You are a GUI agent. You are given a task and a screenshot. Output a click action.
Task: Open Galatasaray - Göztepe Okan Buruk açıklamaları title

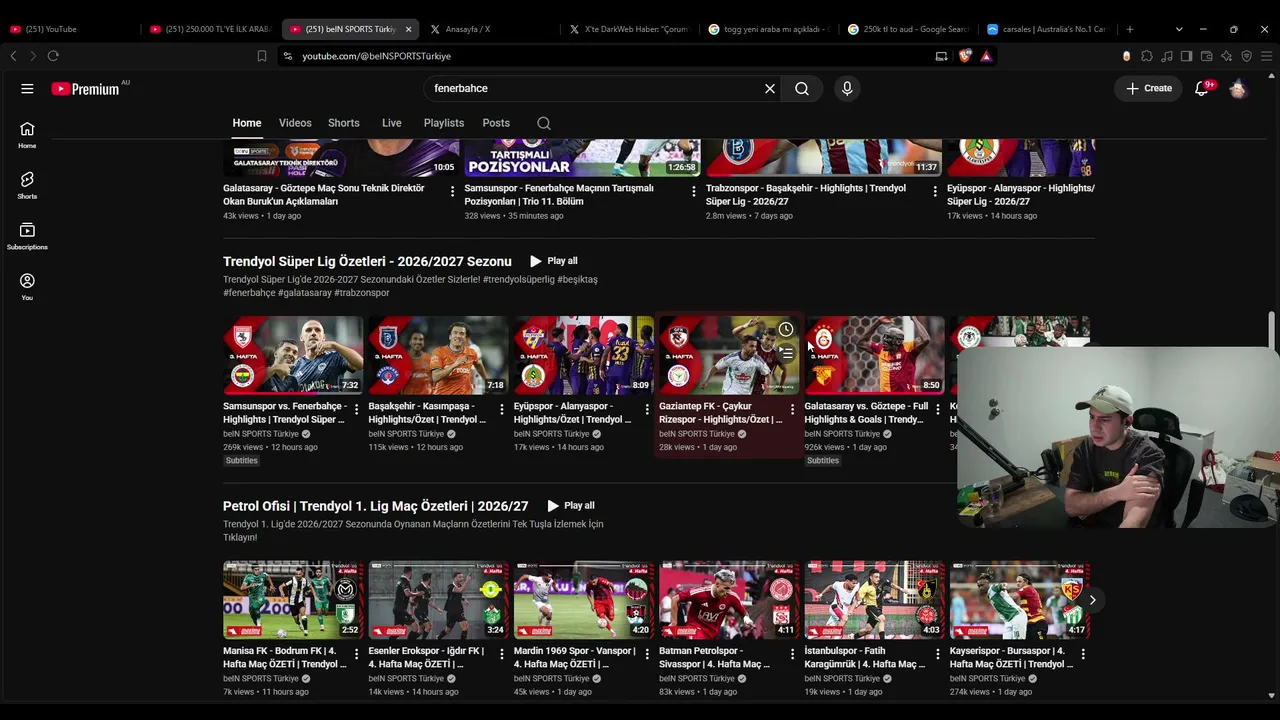point(324,195)
